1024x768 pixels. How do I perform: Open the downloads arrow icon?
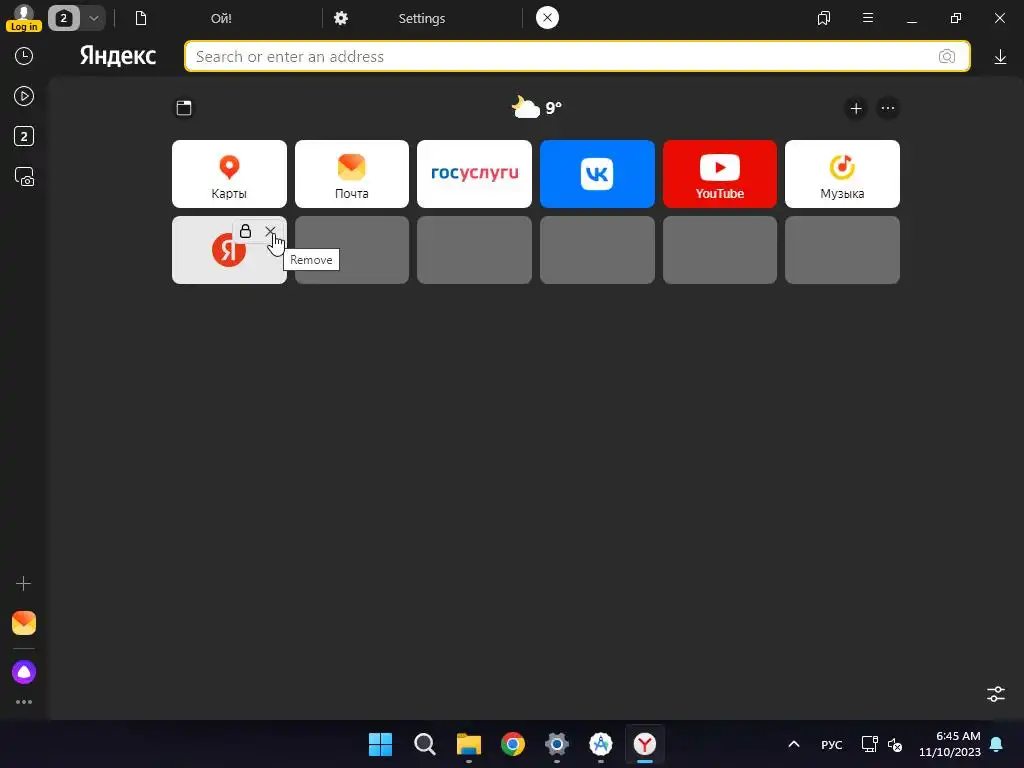(x=1000, y=57)
